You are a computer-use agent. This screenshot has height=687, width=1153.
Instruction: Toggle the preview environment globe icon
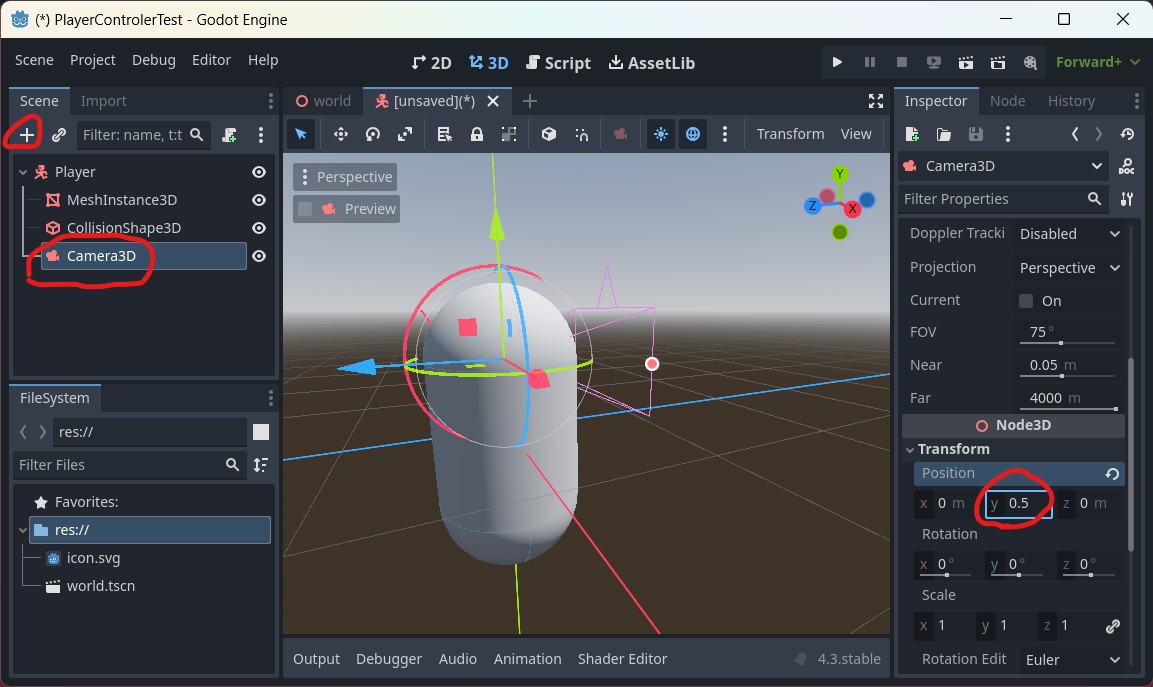tap(692, 133)
